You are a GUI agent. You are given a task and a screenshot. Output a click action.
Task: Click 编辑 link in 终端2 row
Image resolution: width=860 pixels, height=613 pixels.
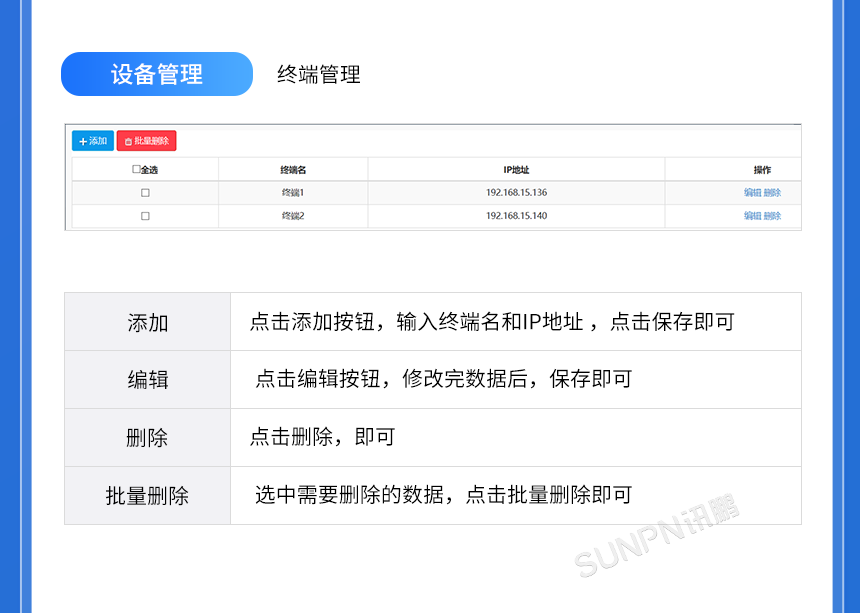pyautogui.click(x=752, y=216)
